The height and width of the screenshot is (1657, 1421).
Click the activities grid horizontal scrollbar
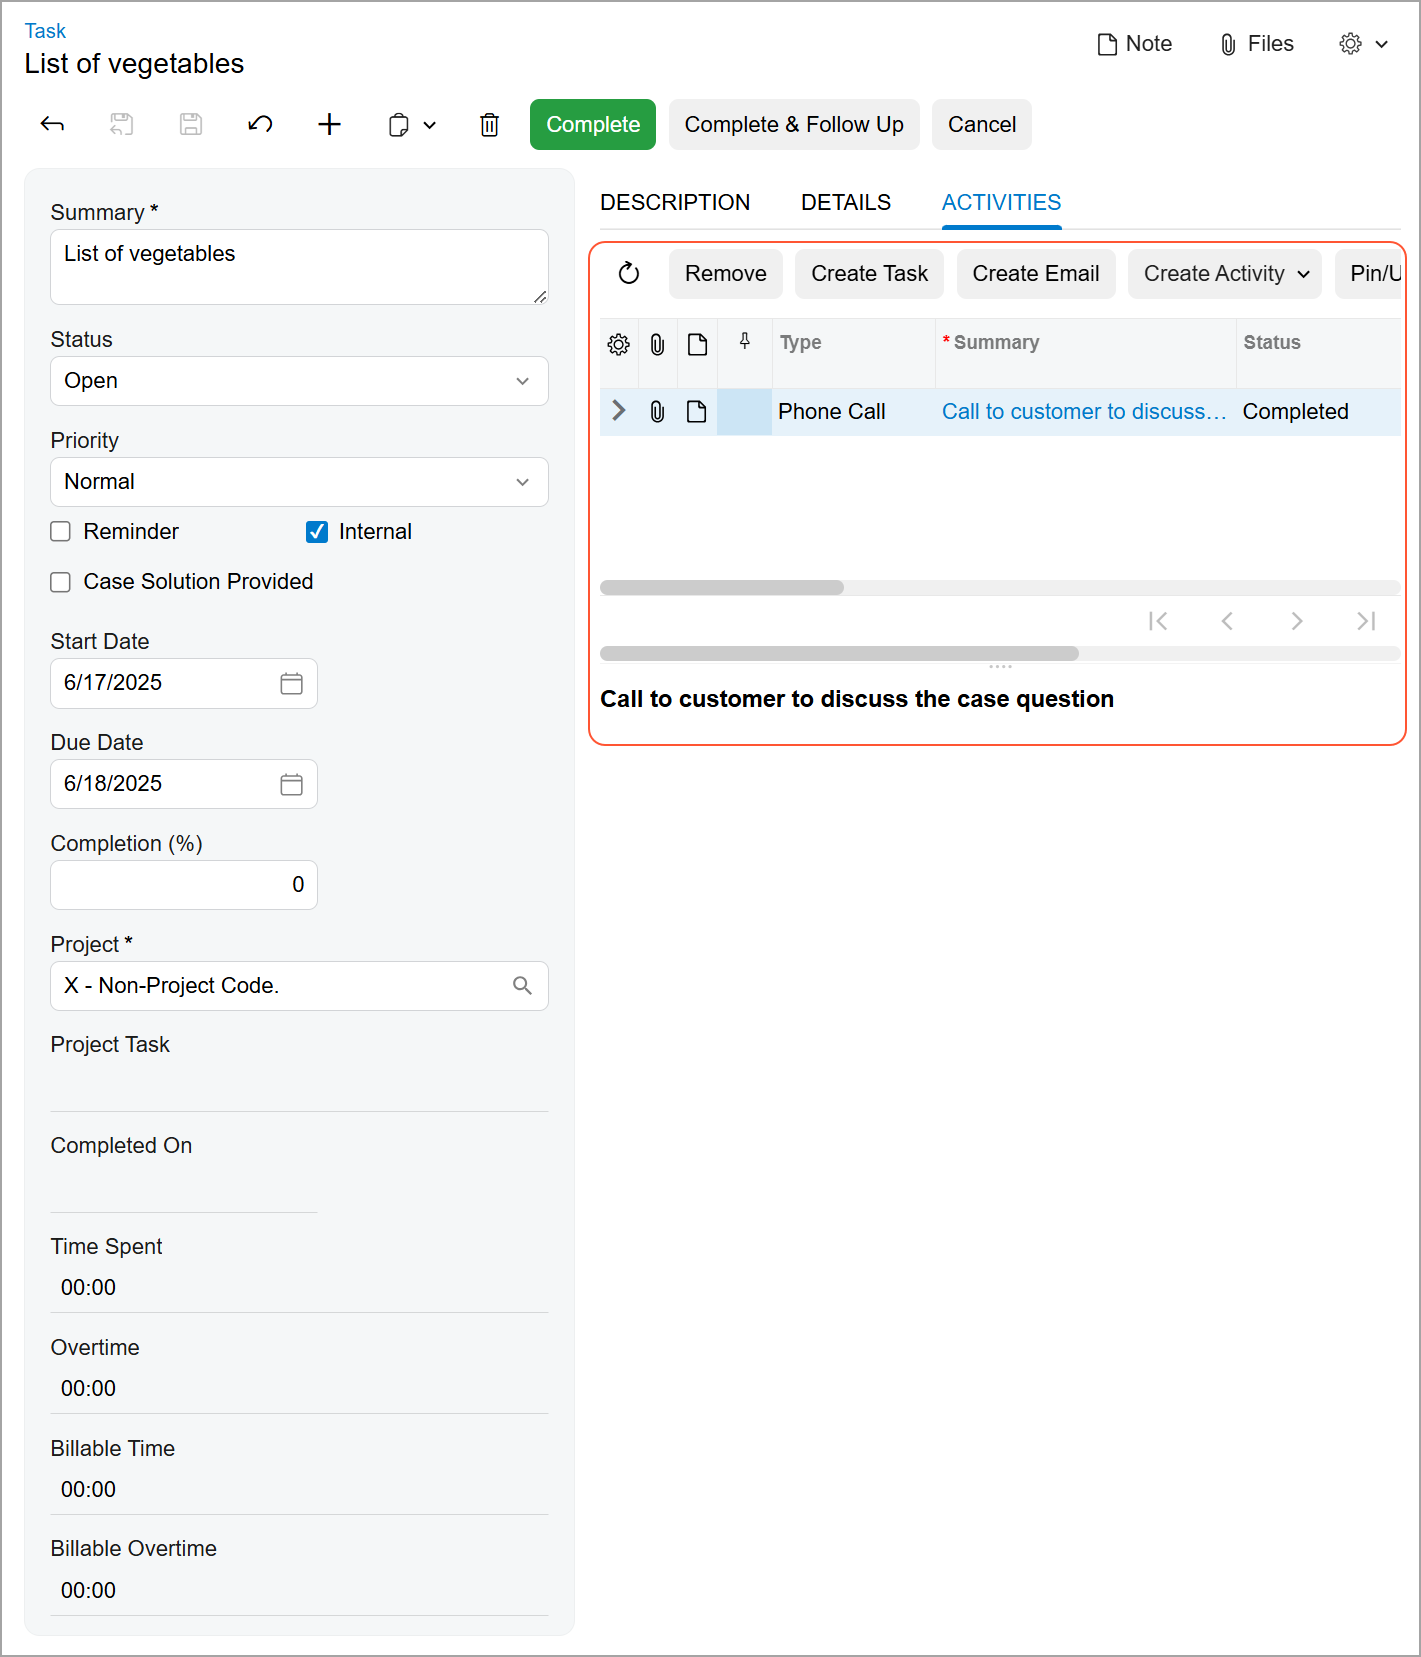[x=722, y=588]
